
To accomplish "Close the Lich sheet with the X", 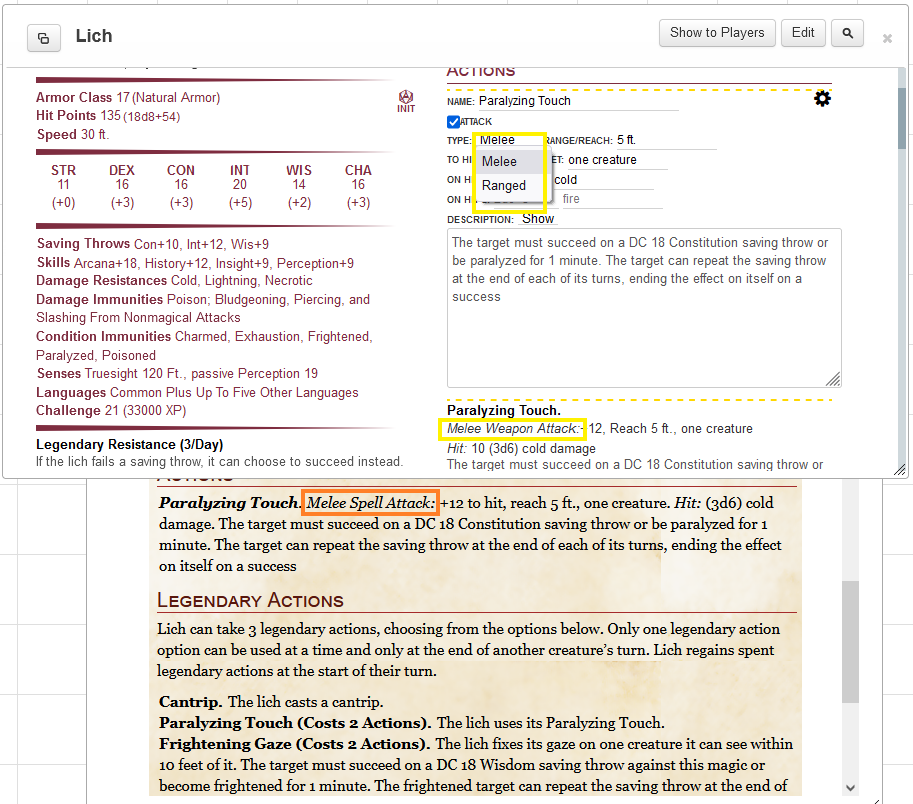I will tap(887, 39).
